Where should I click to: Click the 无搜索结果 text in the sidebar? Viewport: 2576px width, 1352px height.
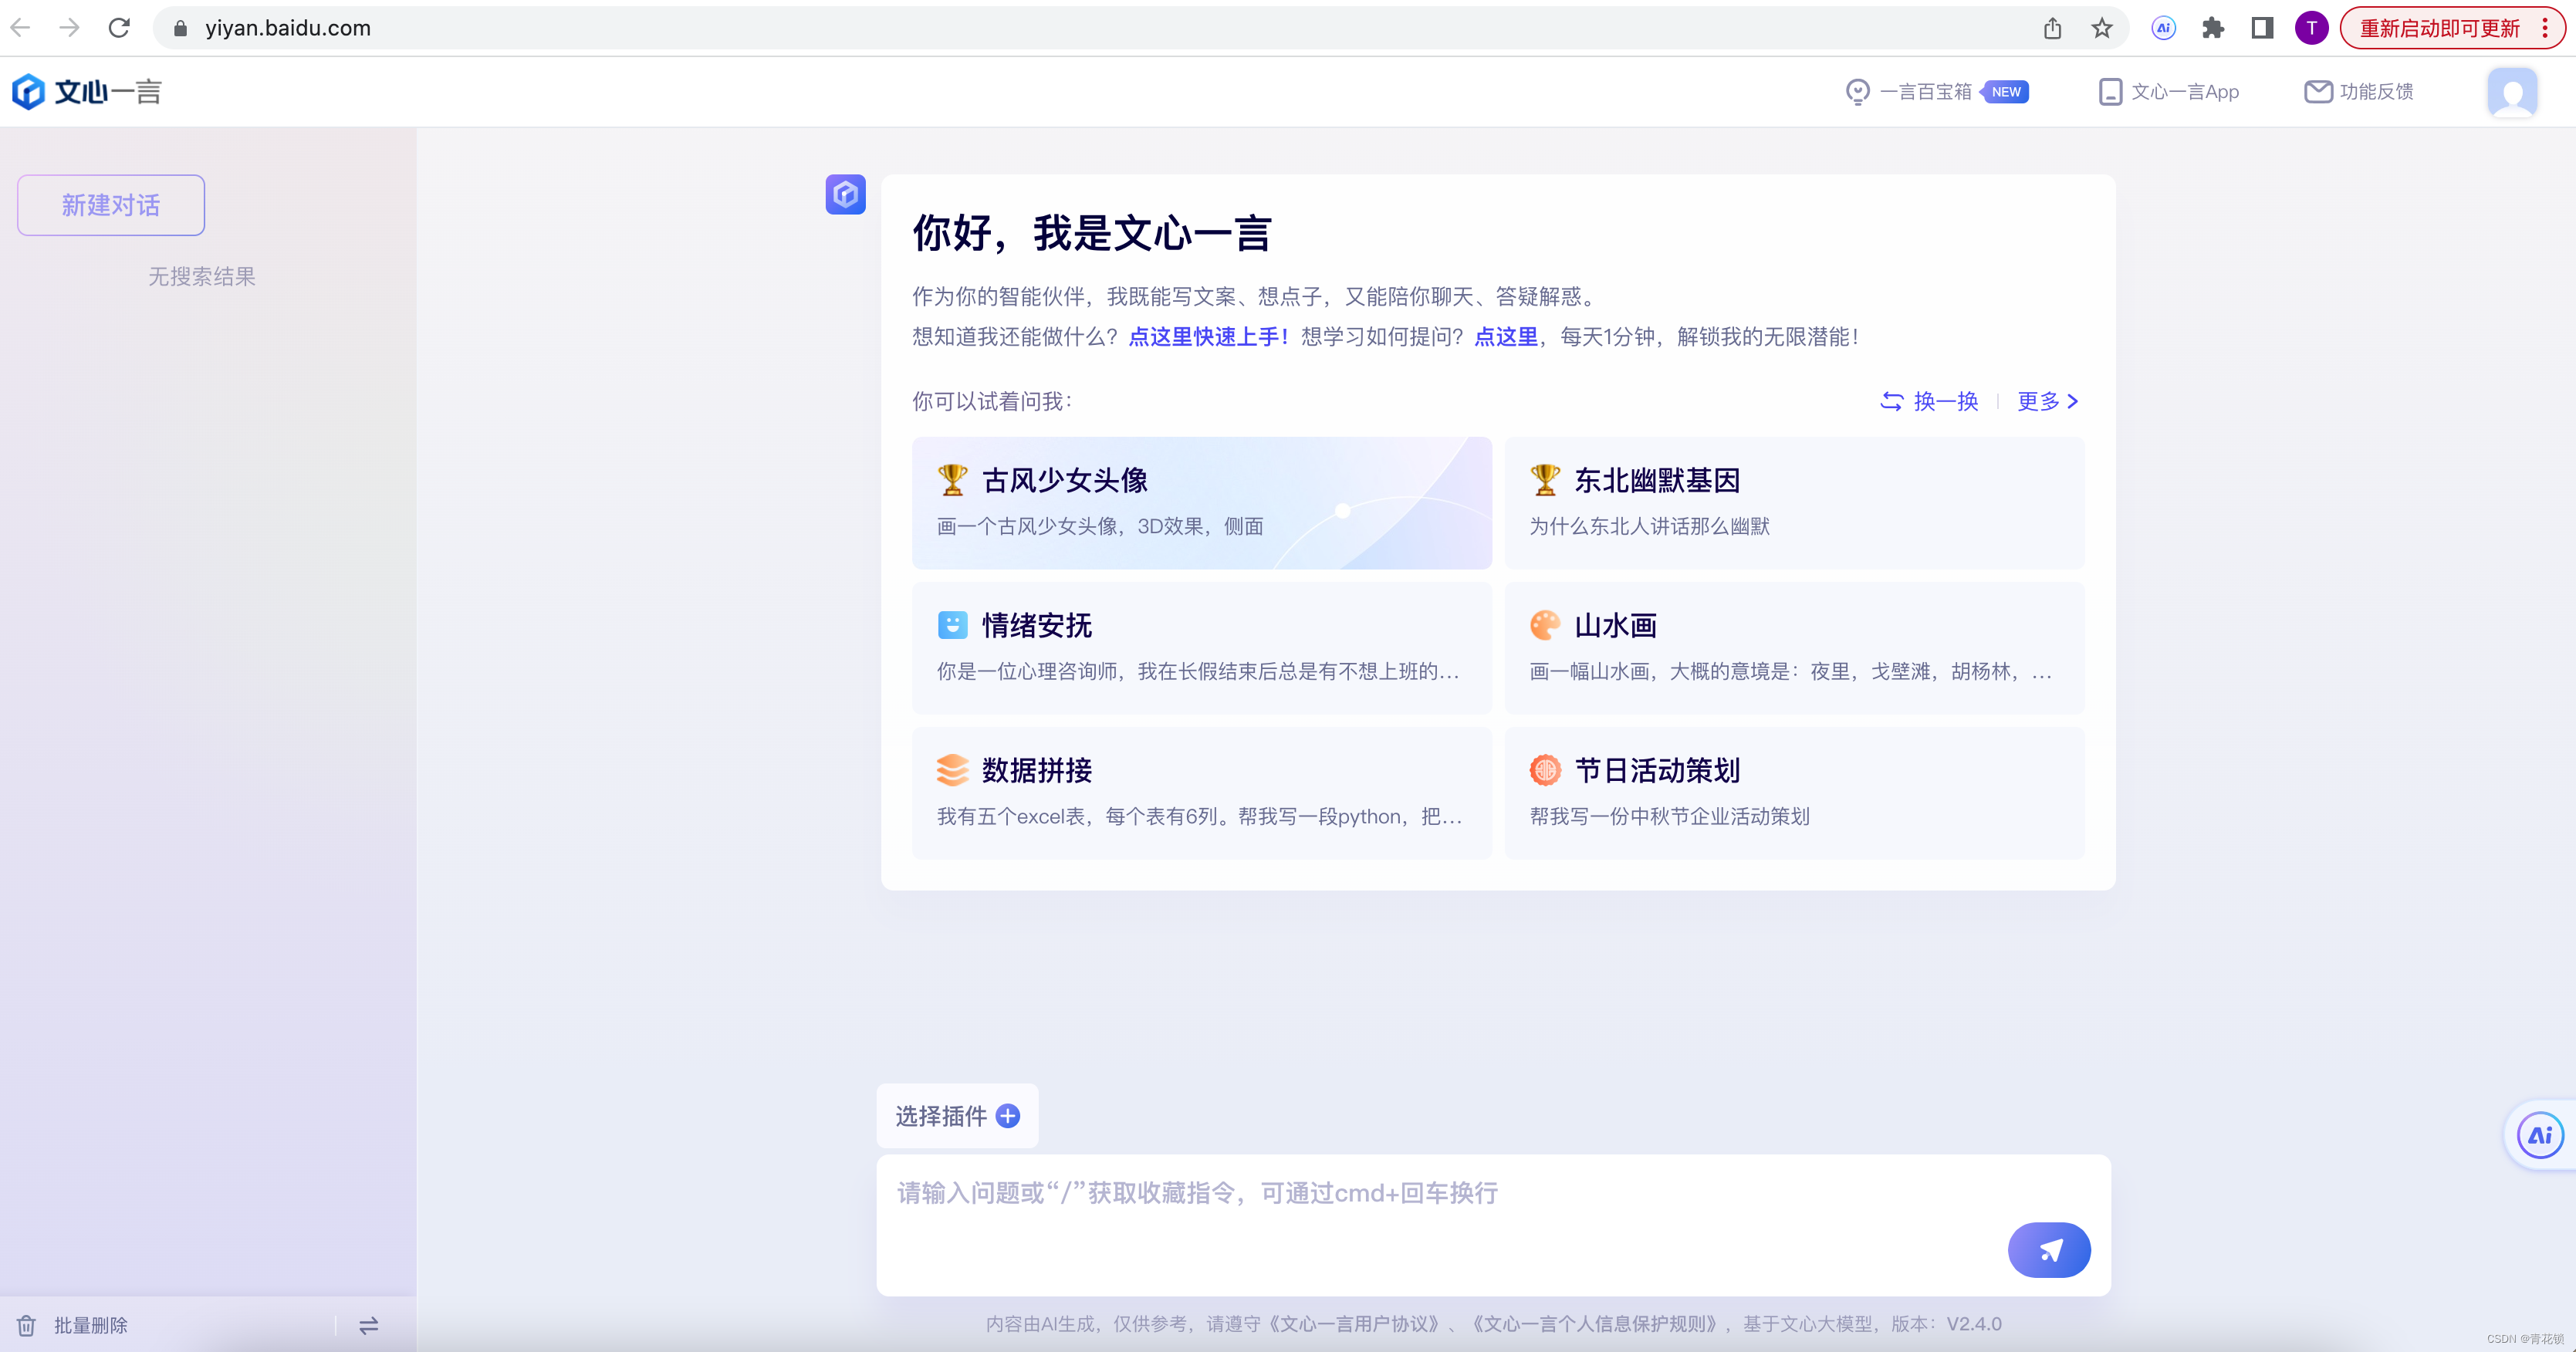point(202,276)
